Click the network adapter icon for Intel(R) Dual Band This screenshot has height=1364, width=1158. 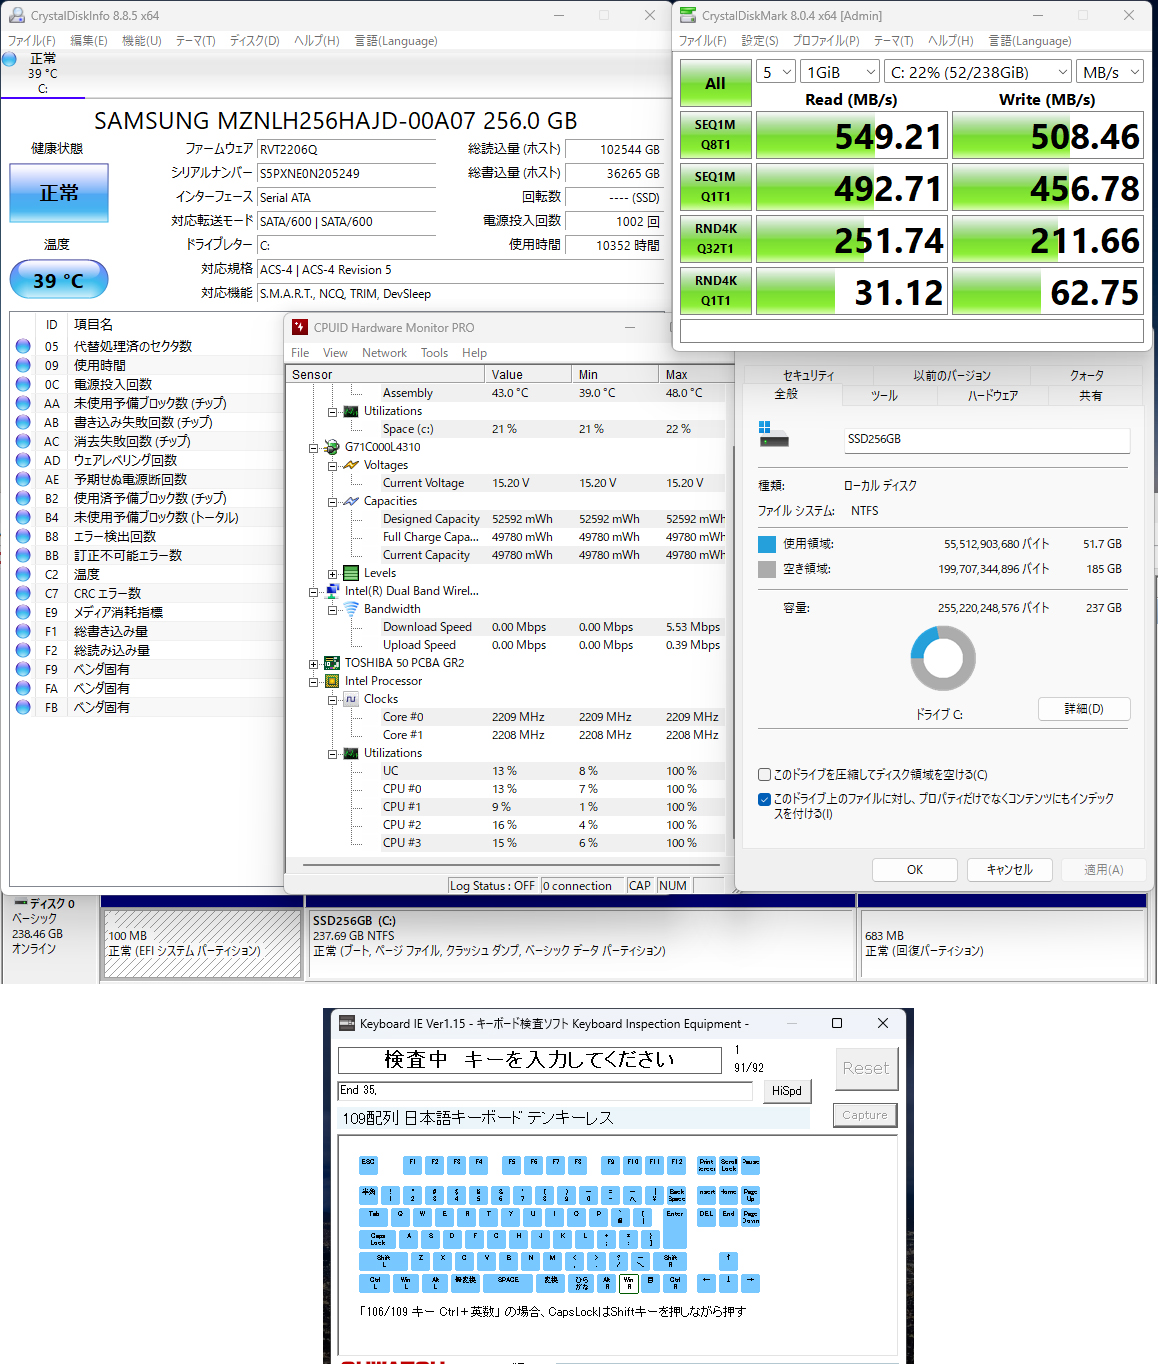pyautogui.click(x=332, y=591)
